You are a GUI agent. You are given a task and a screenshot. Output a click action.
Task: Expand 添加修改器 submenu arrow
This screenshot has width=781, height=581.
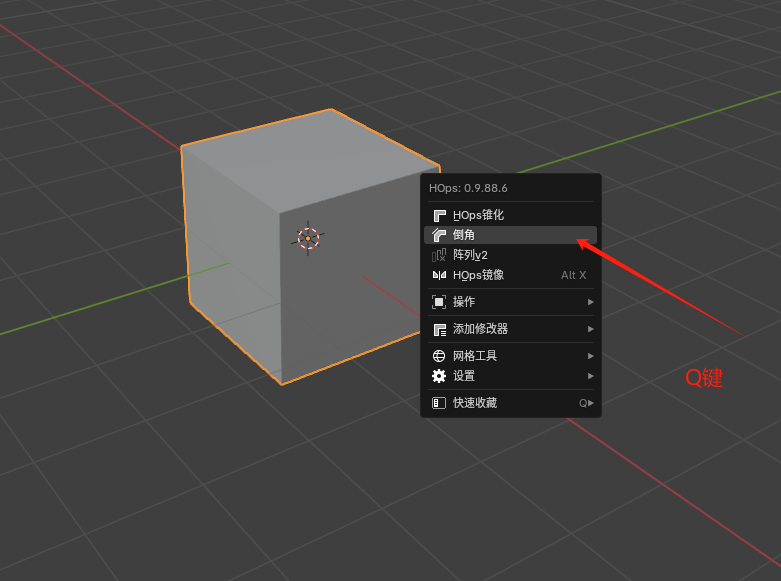point(590,329)
